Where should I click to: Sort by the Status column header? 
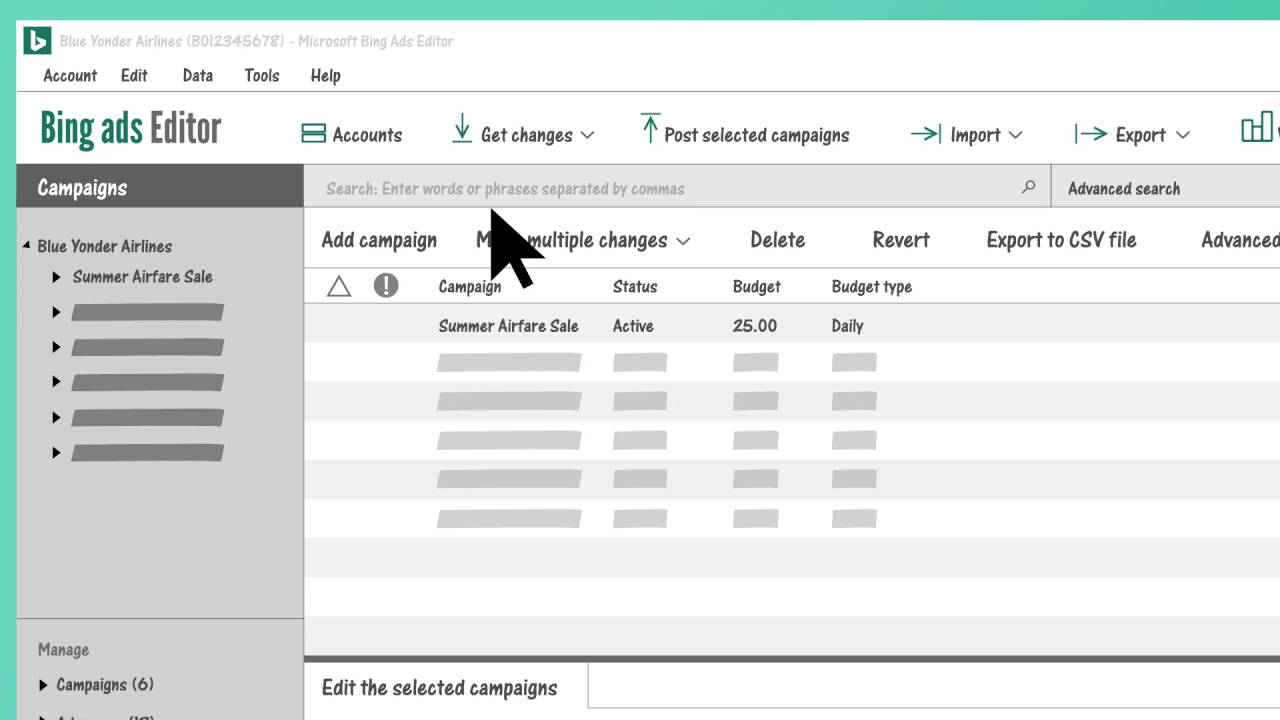point(635,287)
